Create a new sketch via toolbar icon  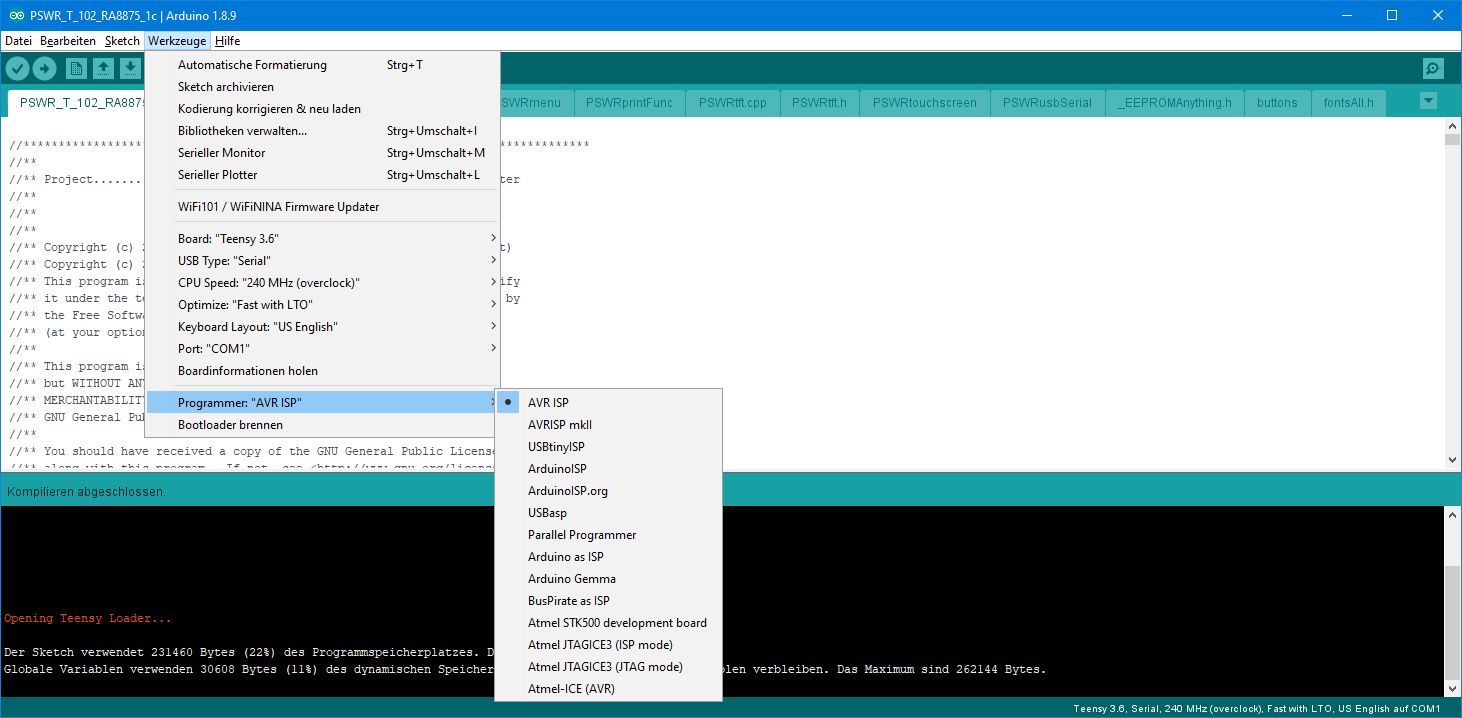76,68
